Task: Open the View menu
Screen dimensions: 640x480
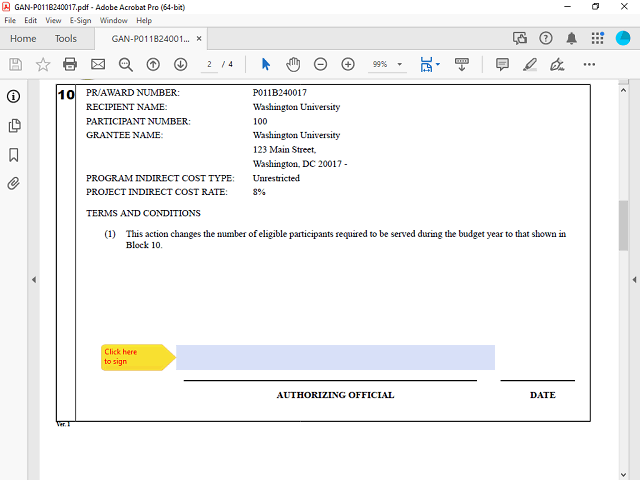Action: pos(53,20)
